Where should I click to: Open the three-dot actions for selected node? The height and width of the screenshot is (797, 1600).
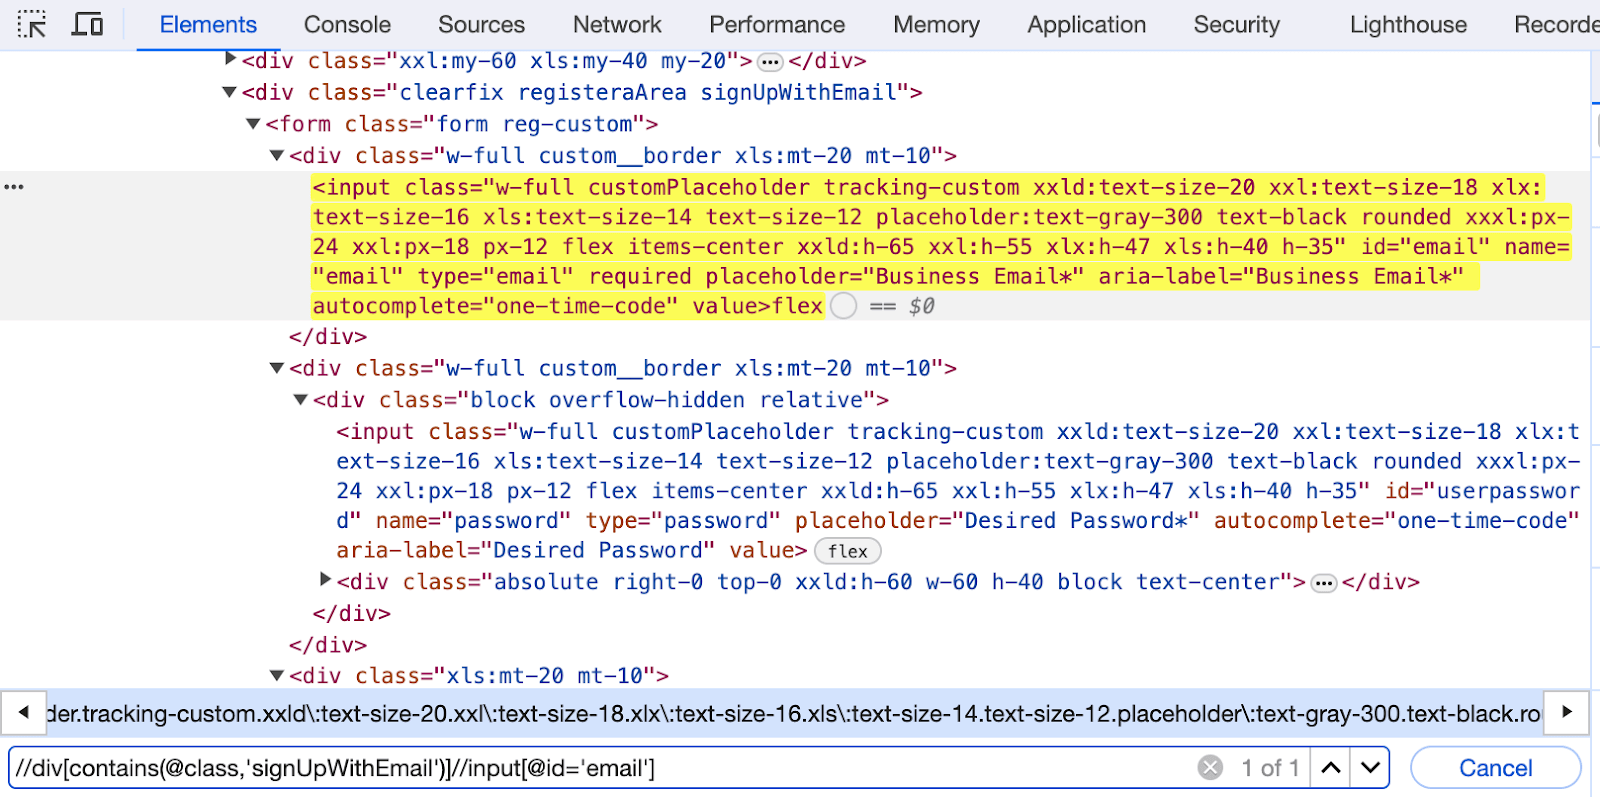point(14,187)
